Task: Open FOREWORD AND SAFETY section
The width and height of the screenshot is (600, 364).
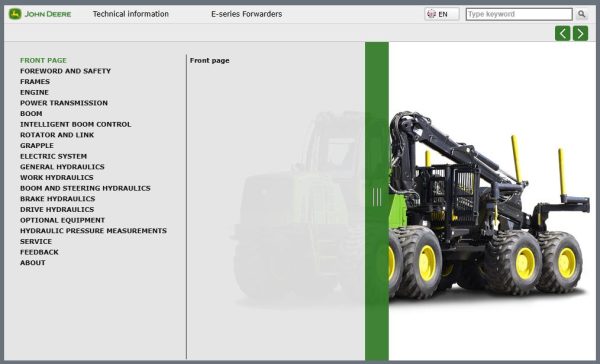Action: pyautogui.click(x=65, y=71)
